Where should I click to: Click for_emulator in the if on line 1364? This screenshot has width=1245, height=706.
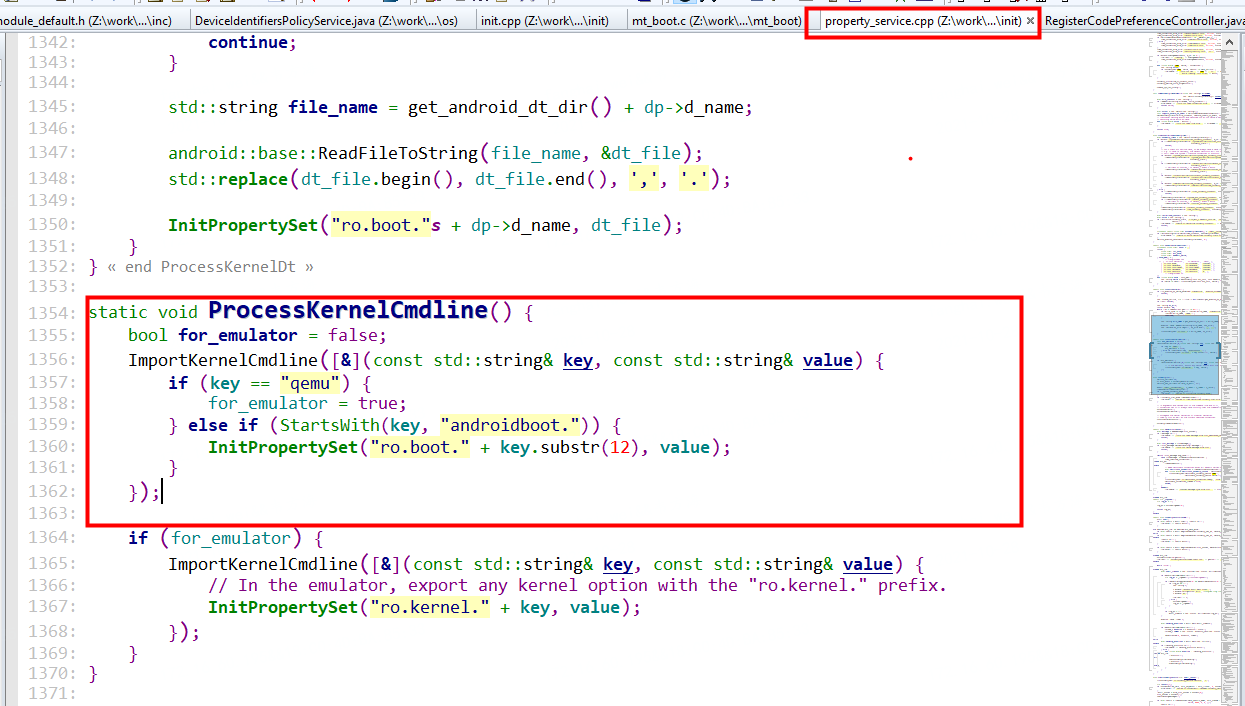point(231,538)
